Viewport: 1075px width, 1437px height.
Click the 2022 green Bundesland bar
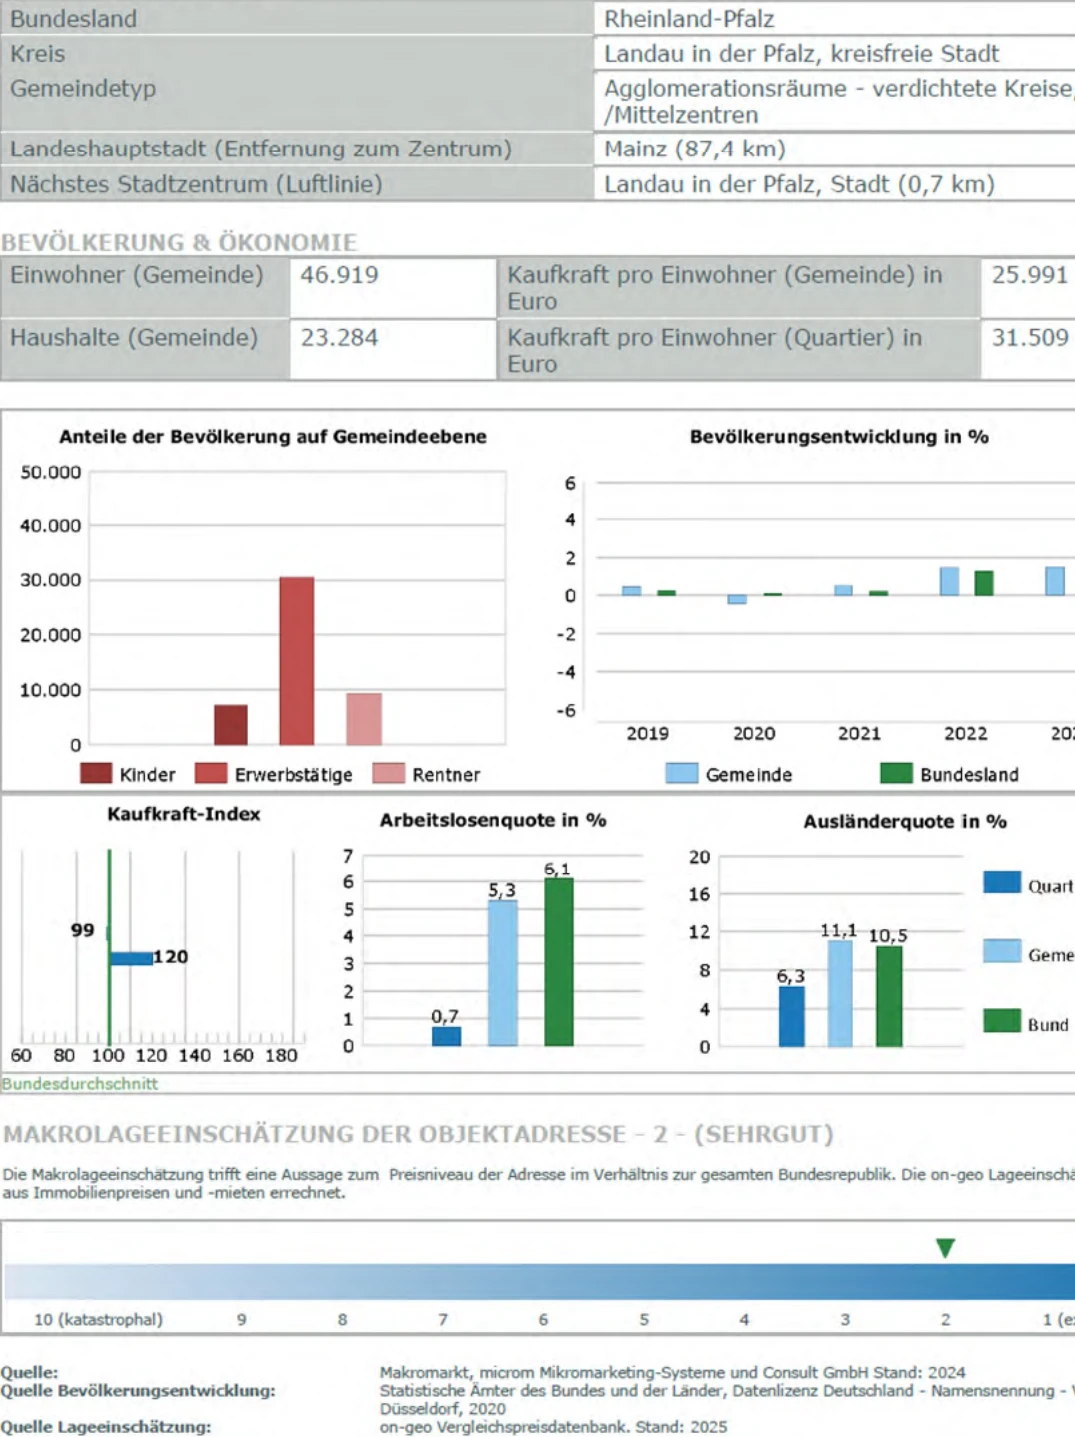click(984, 583)
